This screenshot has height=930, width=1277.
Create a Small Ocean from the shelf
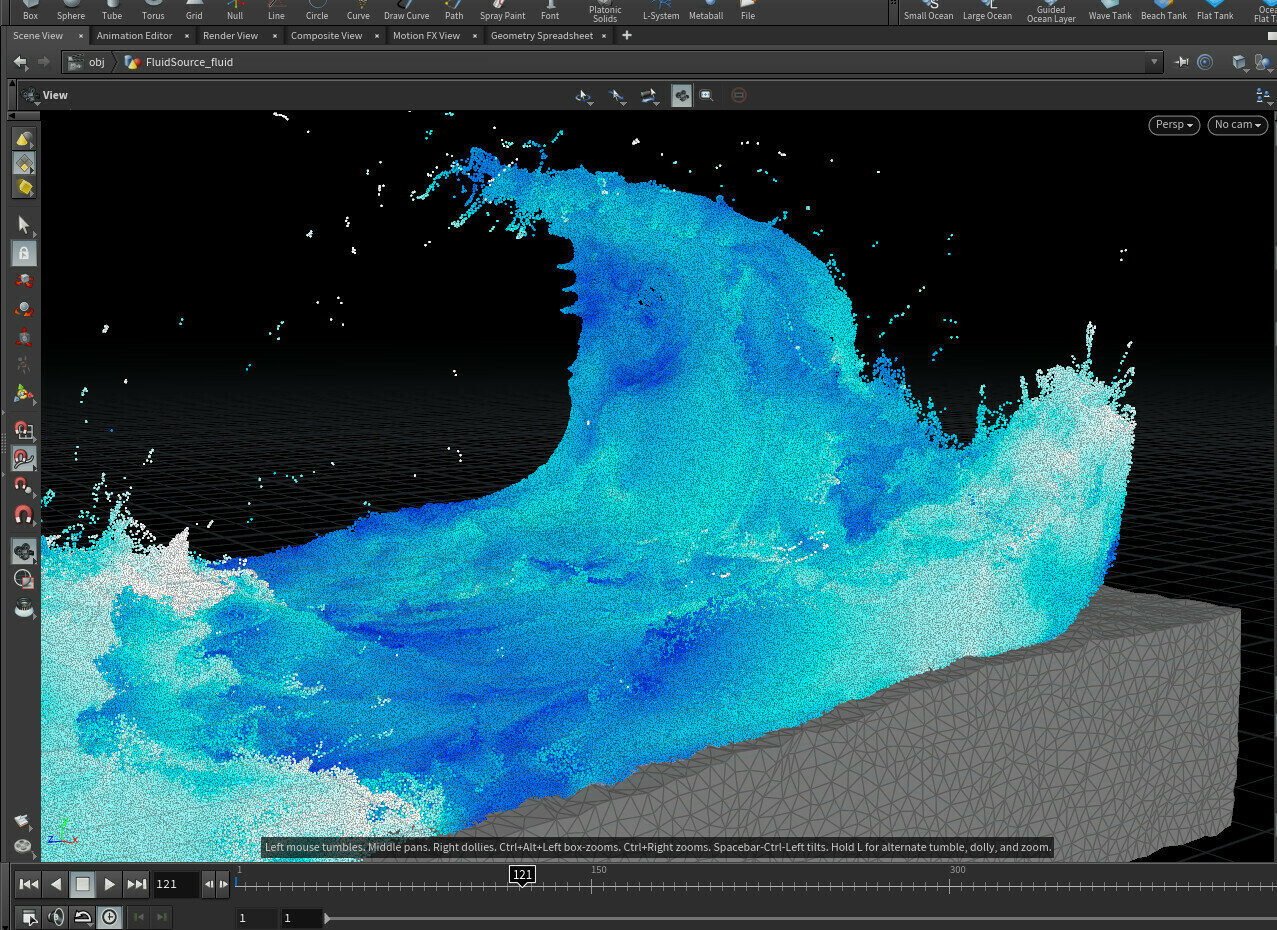coord(929,11)
